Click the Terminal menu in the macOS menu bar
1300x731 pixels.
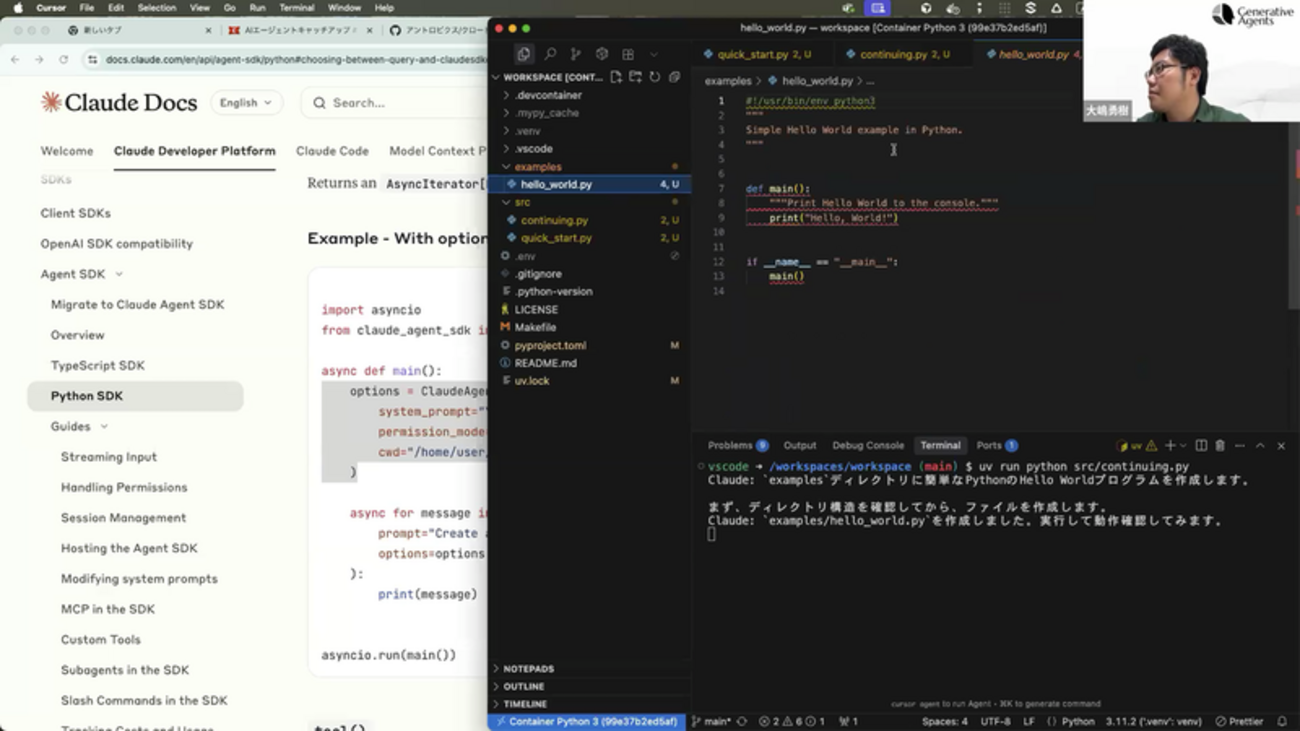pyautogui.click(x=296, y=7)
